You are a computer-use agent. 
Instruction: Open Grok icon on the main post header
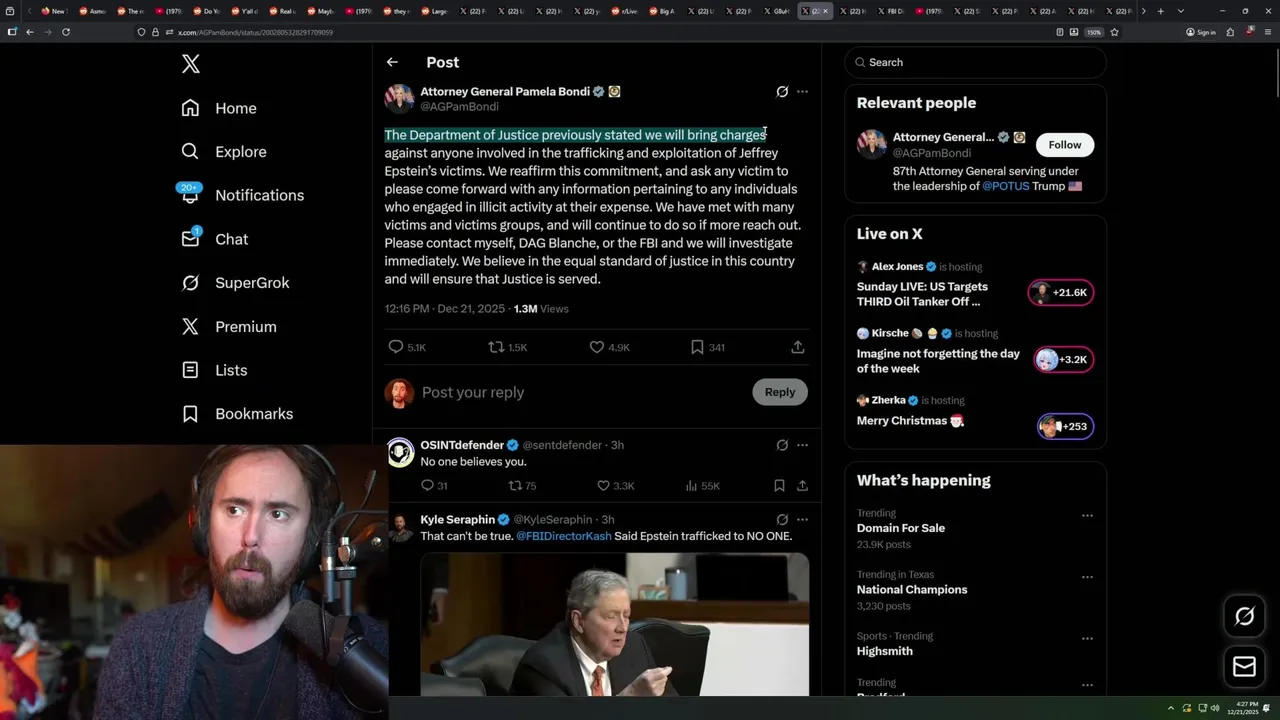[x=782, y=92]
